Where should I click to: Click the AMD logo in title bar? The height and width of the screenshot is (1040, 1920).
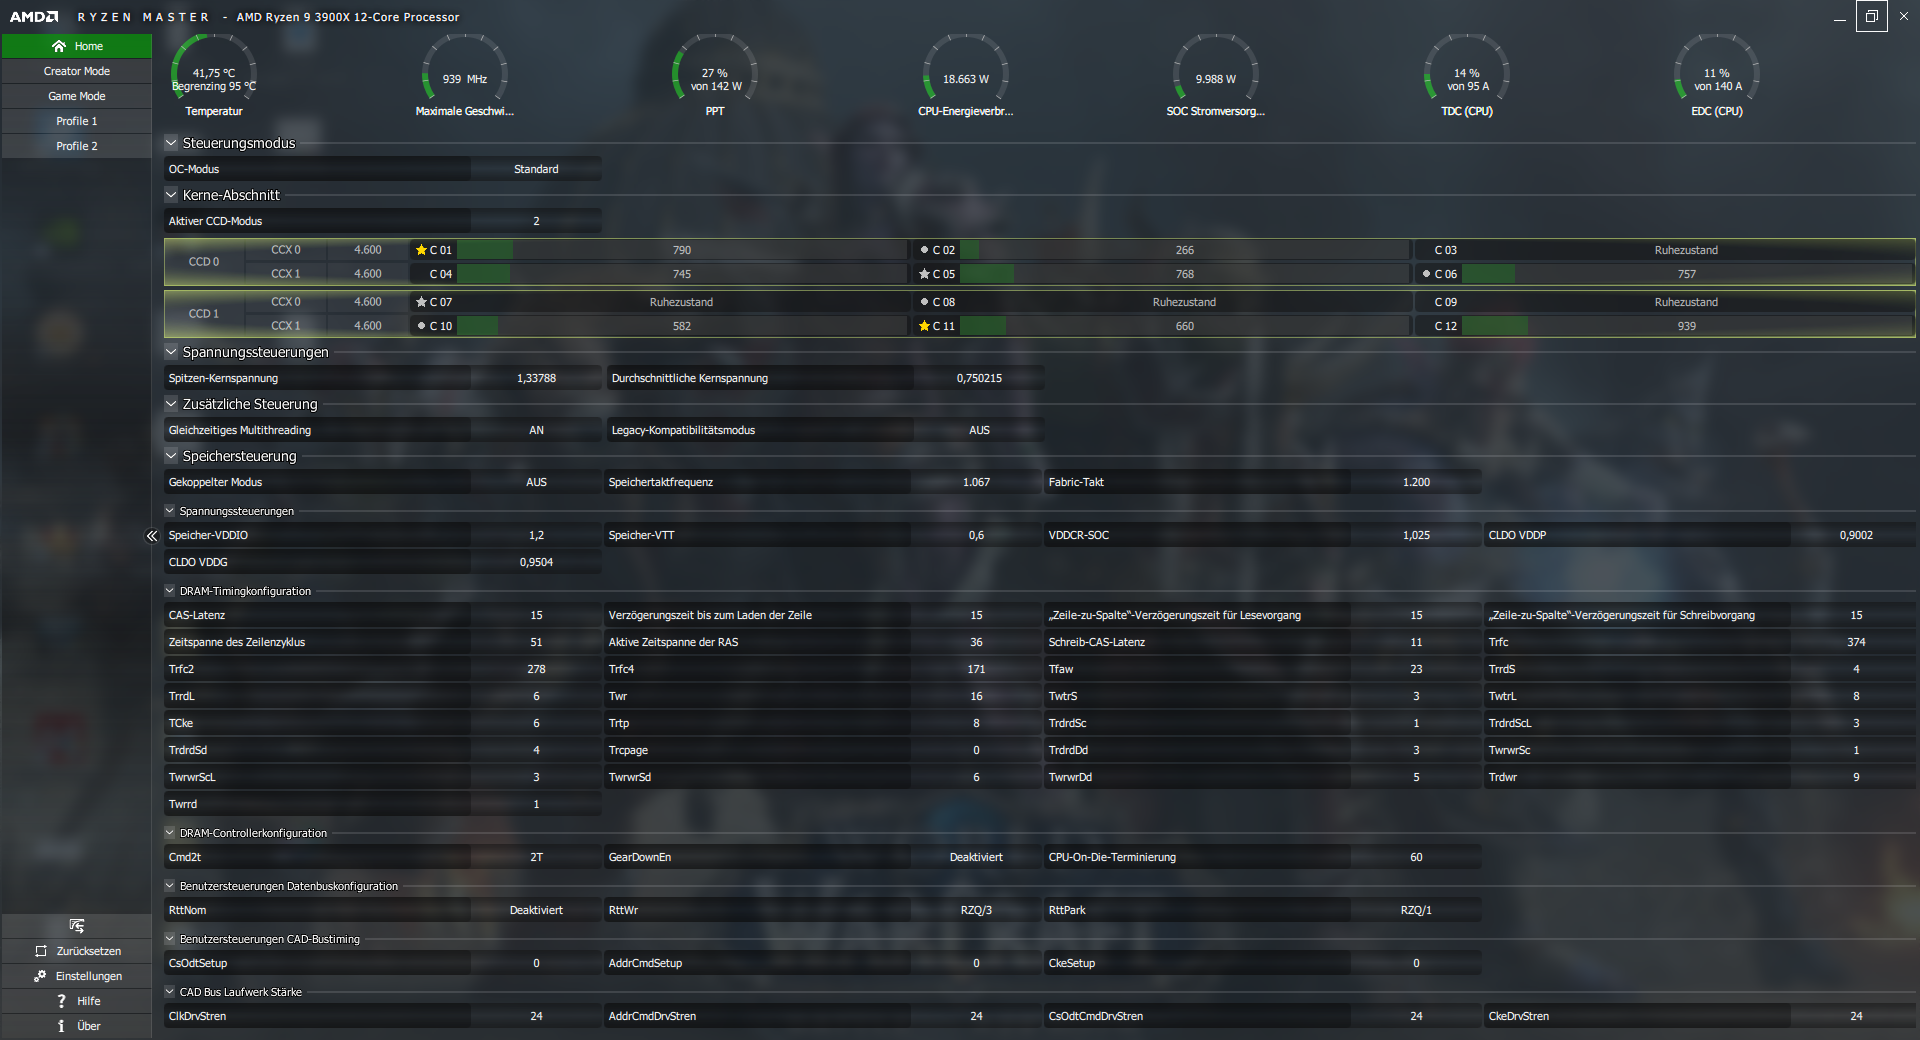(34, 17)
